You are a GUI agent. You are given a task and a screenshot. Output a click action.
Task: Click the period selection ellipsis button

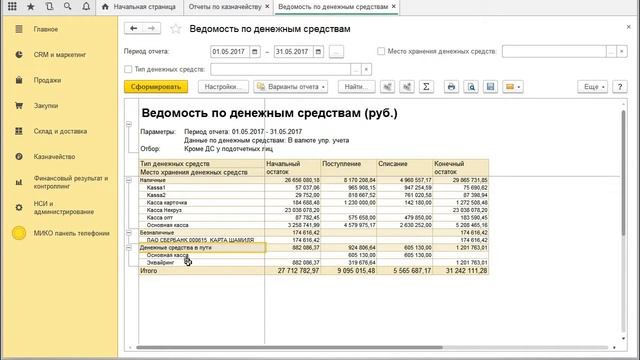[x=336, y=52]
